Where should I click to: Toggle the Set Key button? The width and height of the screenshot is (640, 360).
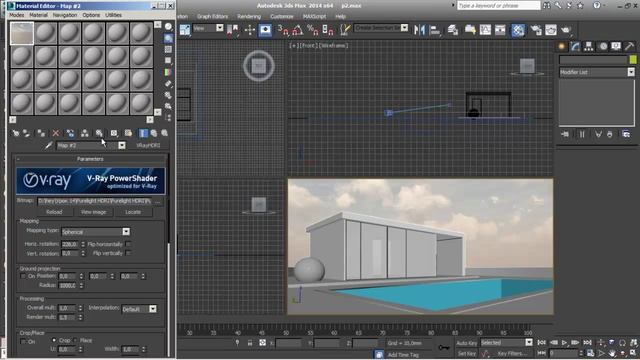coord(466,353)
